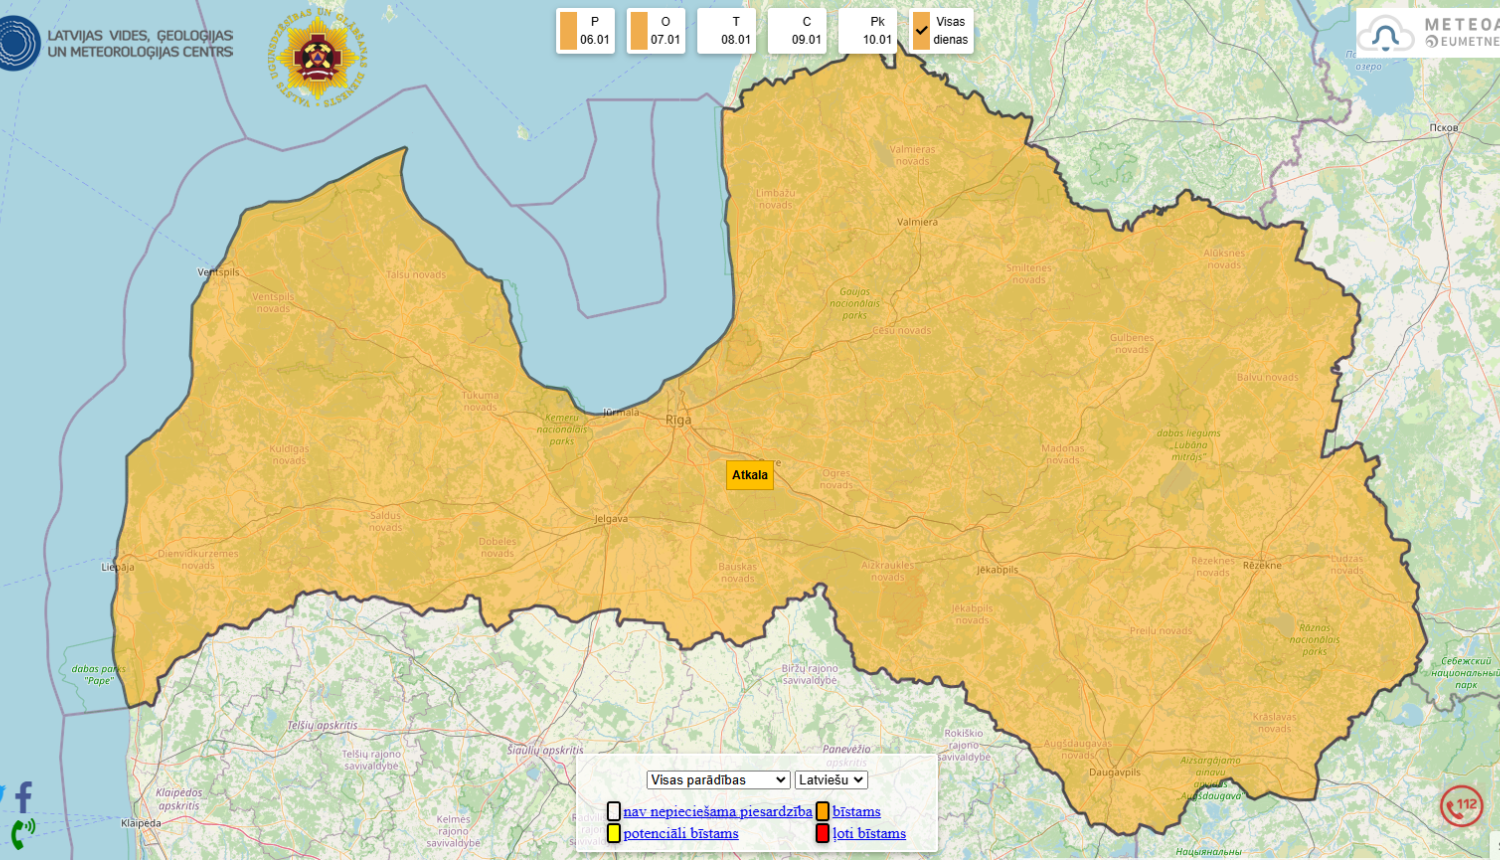Viewport: 1500px width, 860px height.
Task: Click the 'nav nepieciešama piesardzība' link
Action: (717, 811)
